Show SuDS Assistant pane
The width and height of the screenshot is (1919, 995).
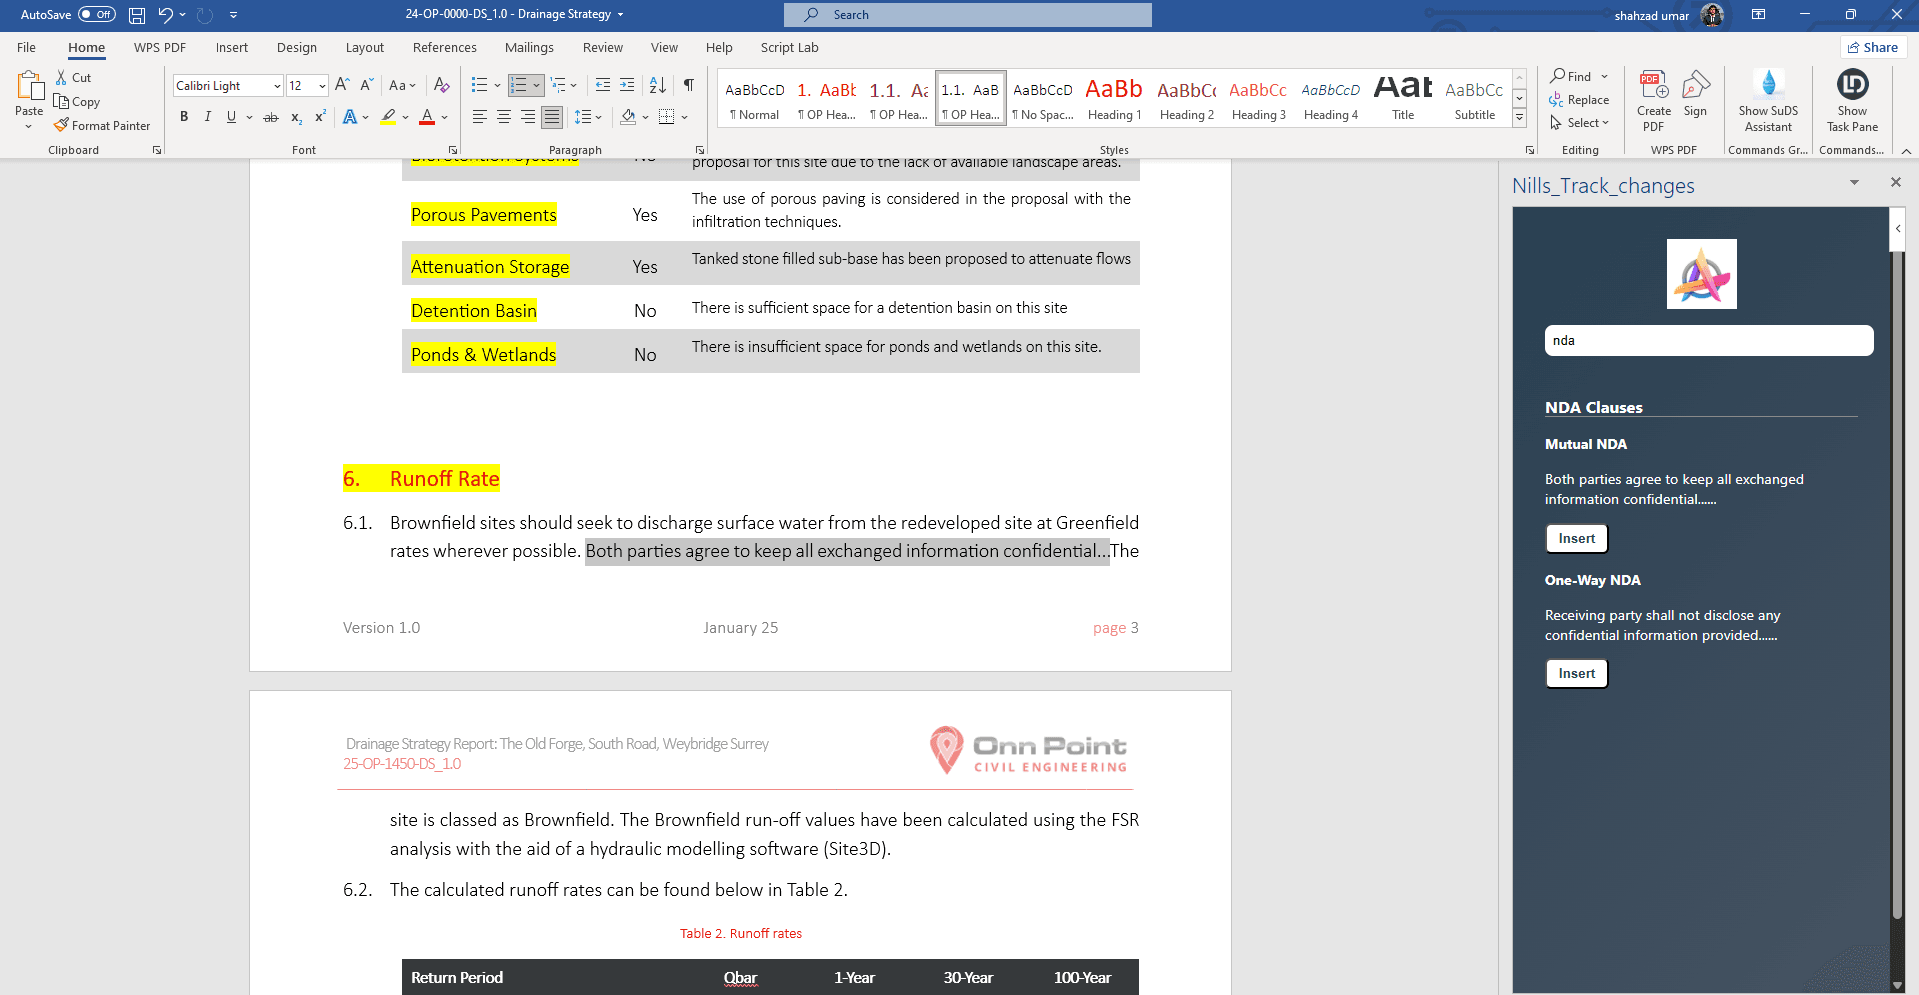(x=1768, y=101)
